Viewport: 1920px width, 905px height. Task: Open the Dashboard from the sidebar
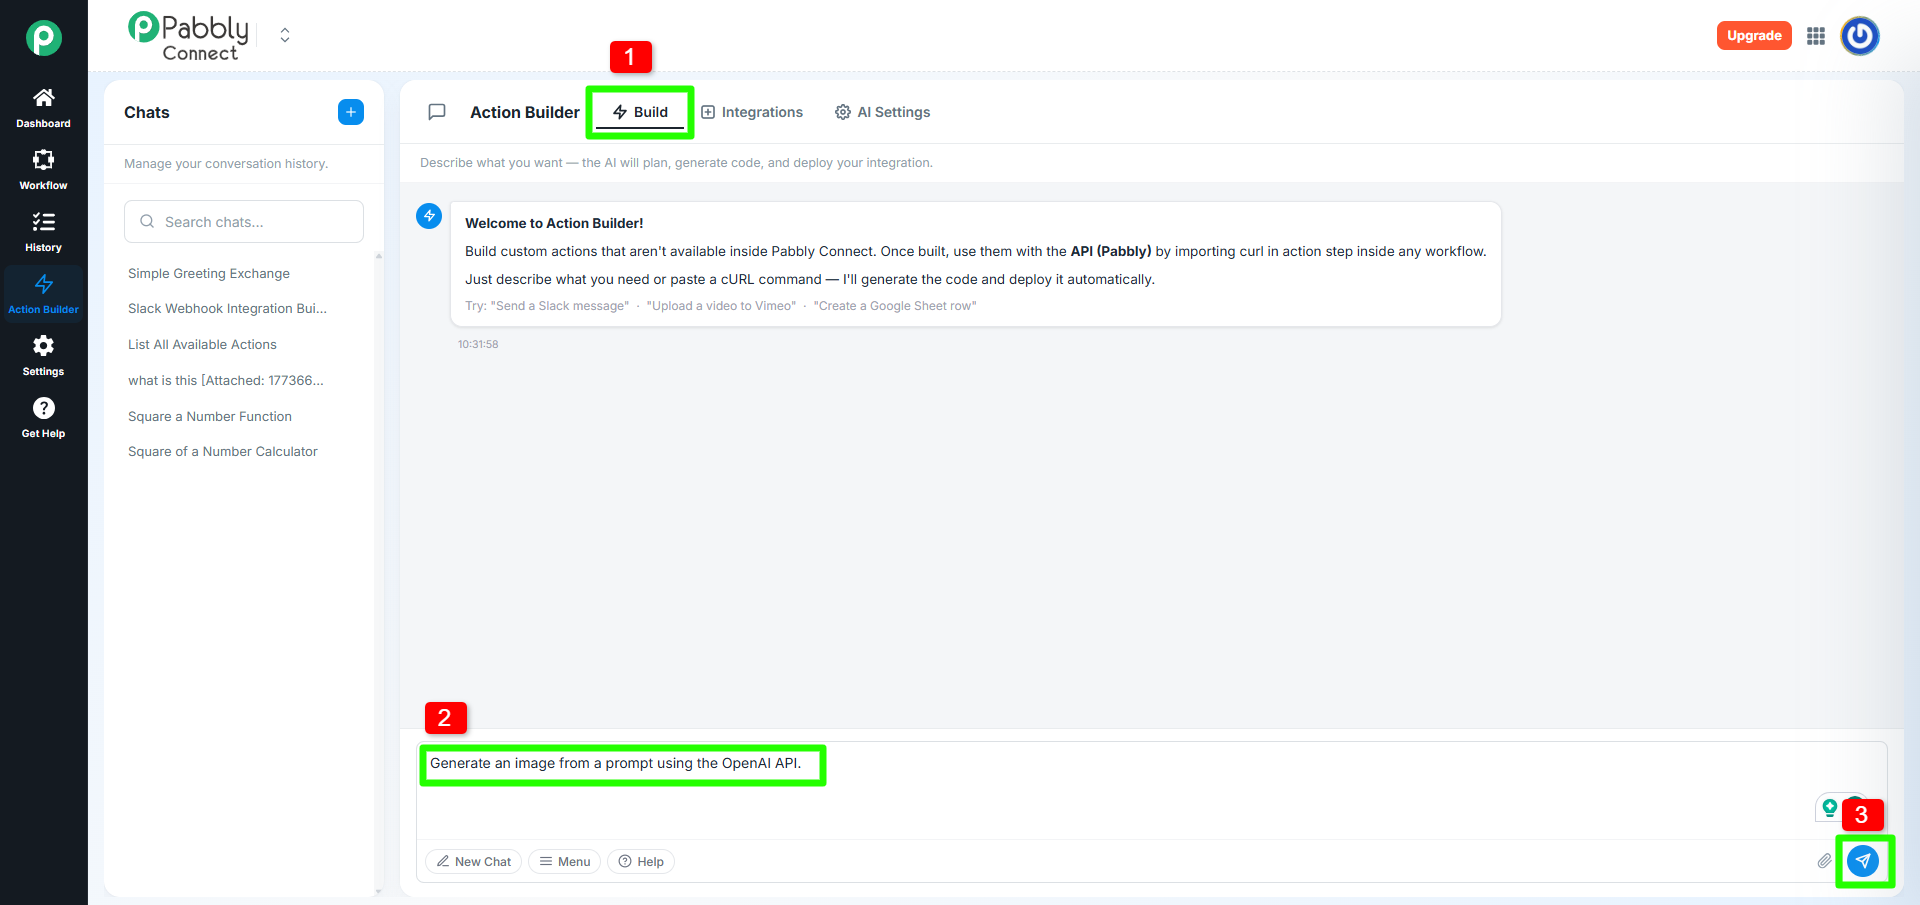tap(43, 108)
